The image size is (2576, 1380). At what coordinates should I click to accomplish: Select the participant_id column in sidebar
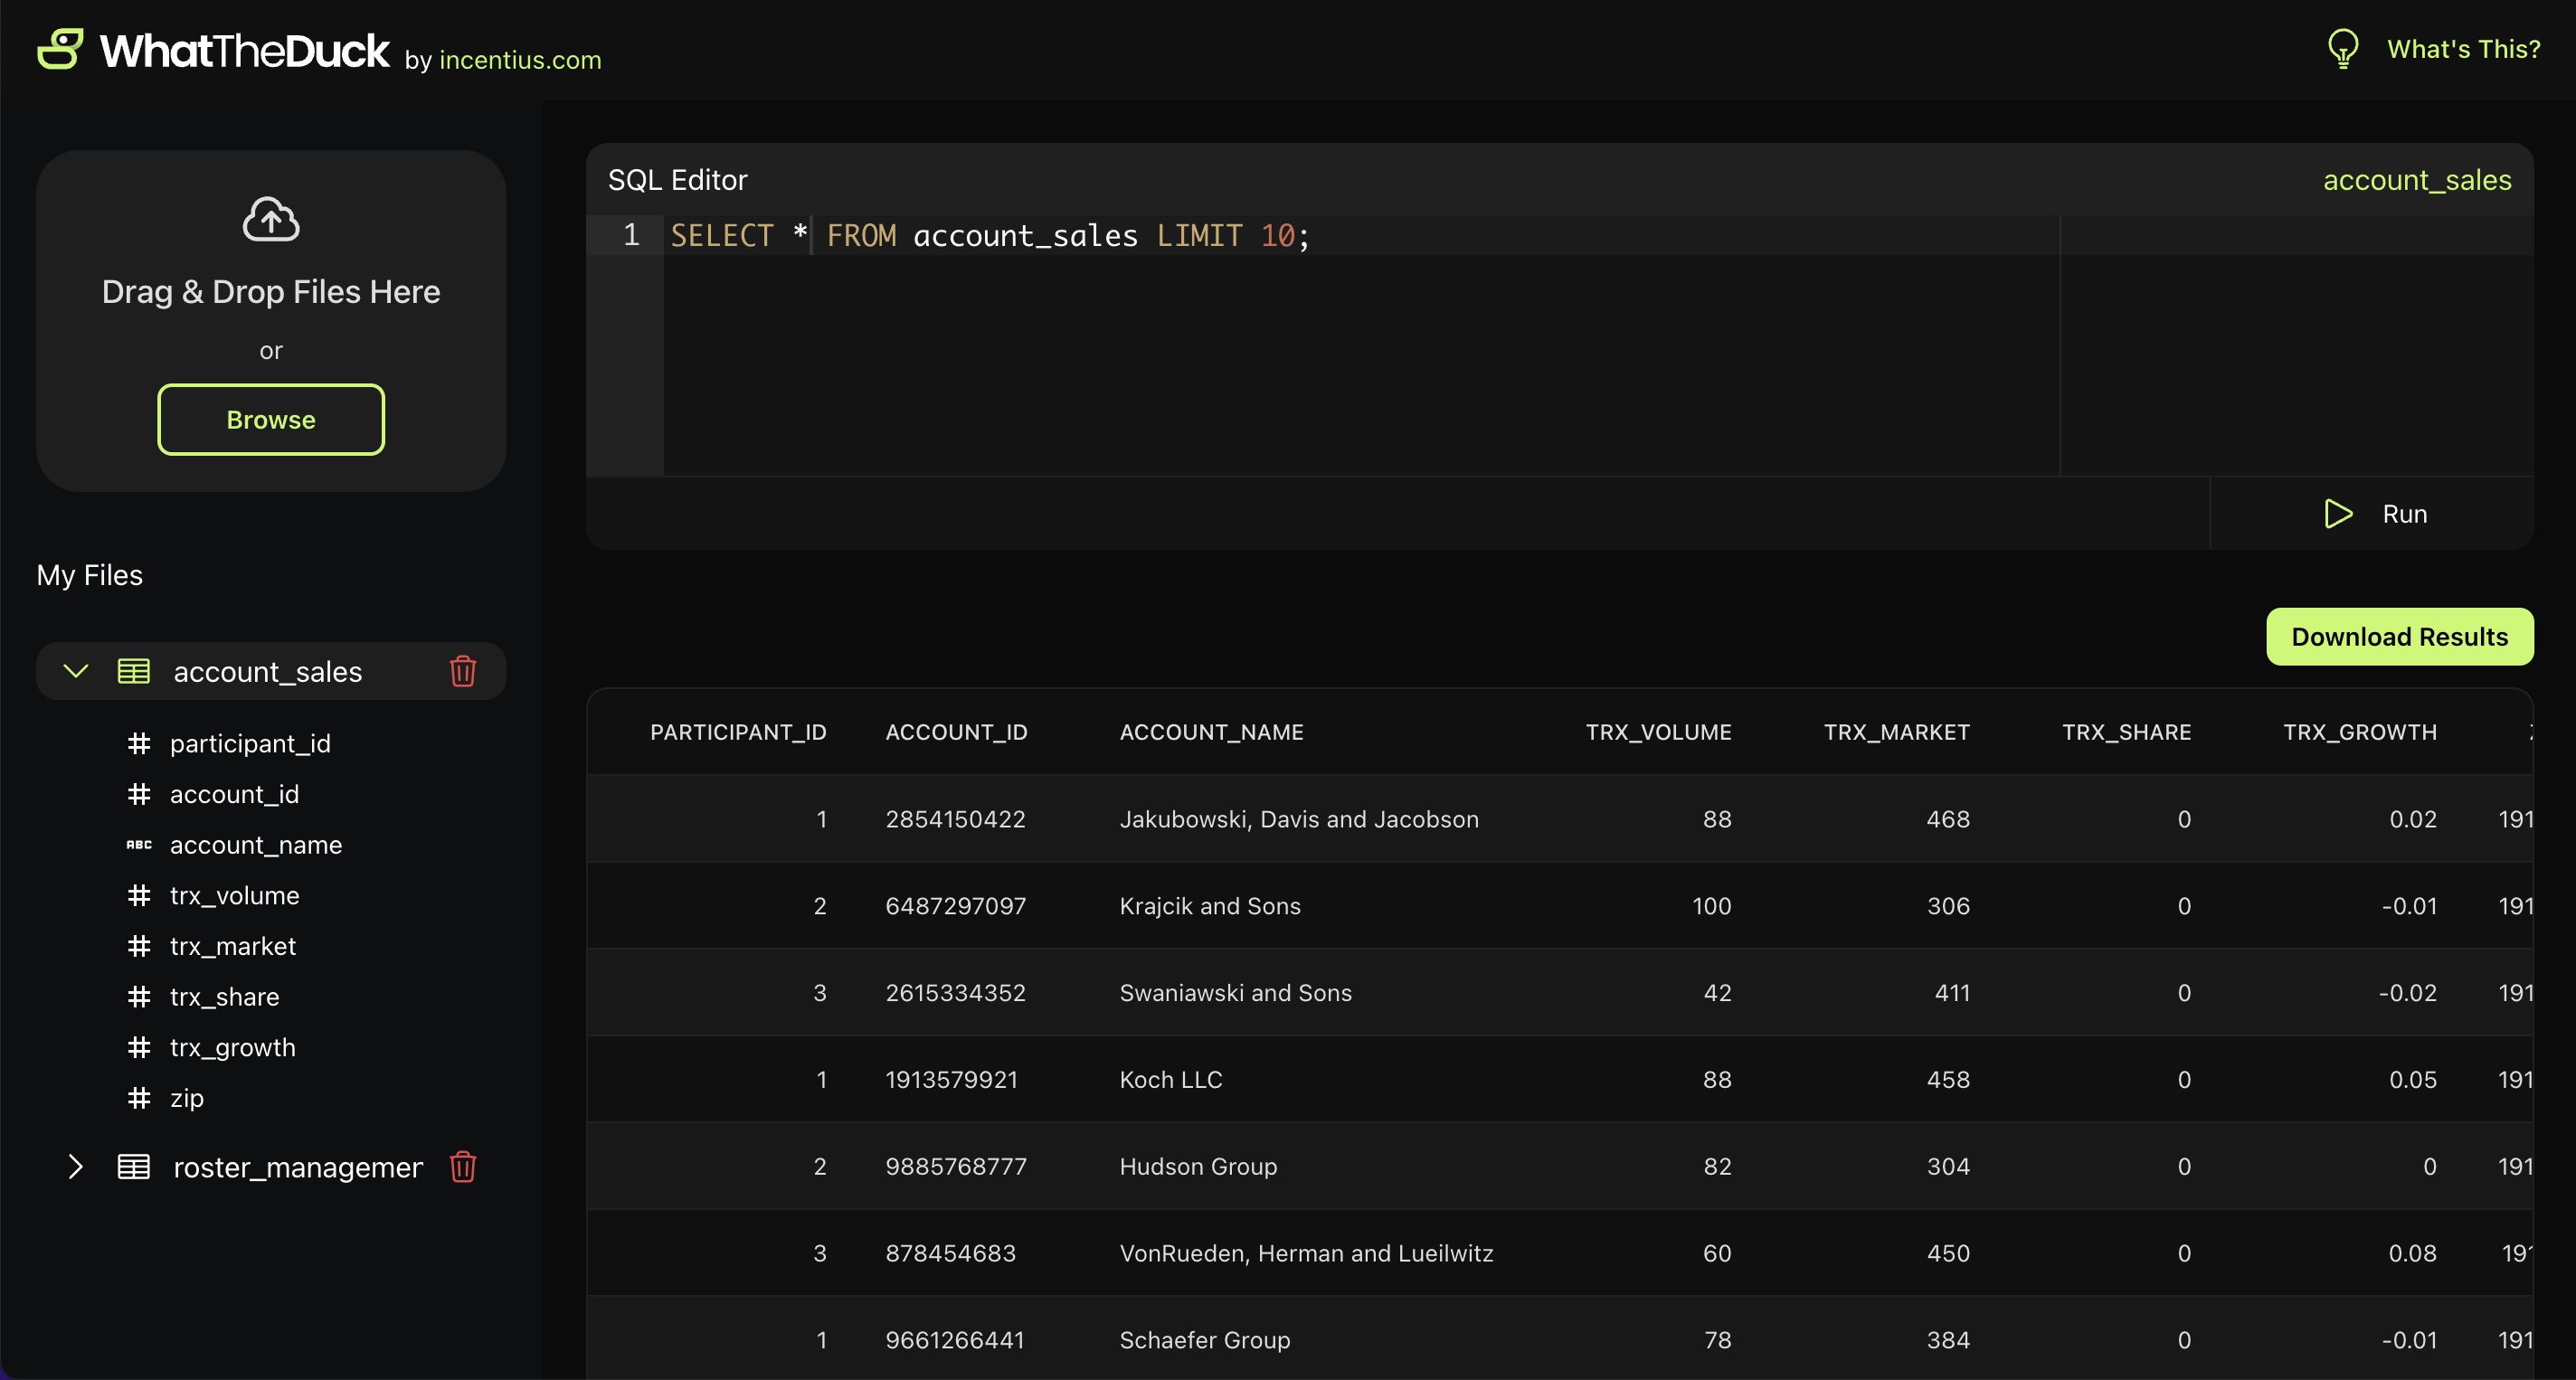pos(250,743)
